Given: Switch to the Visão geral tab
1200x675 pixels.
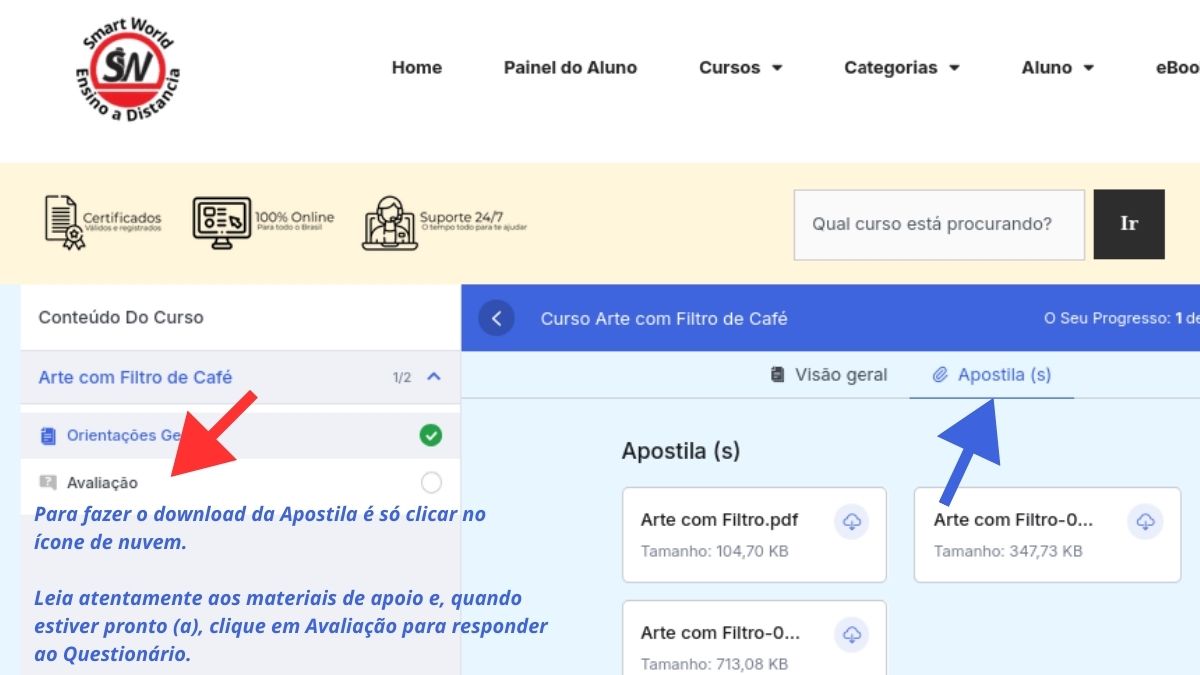Looking at the screenshot, I should pyautogui.click(x=829, y=375).
